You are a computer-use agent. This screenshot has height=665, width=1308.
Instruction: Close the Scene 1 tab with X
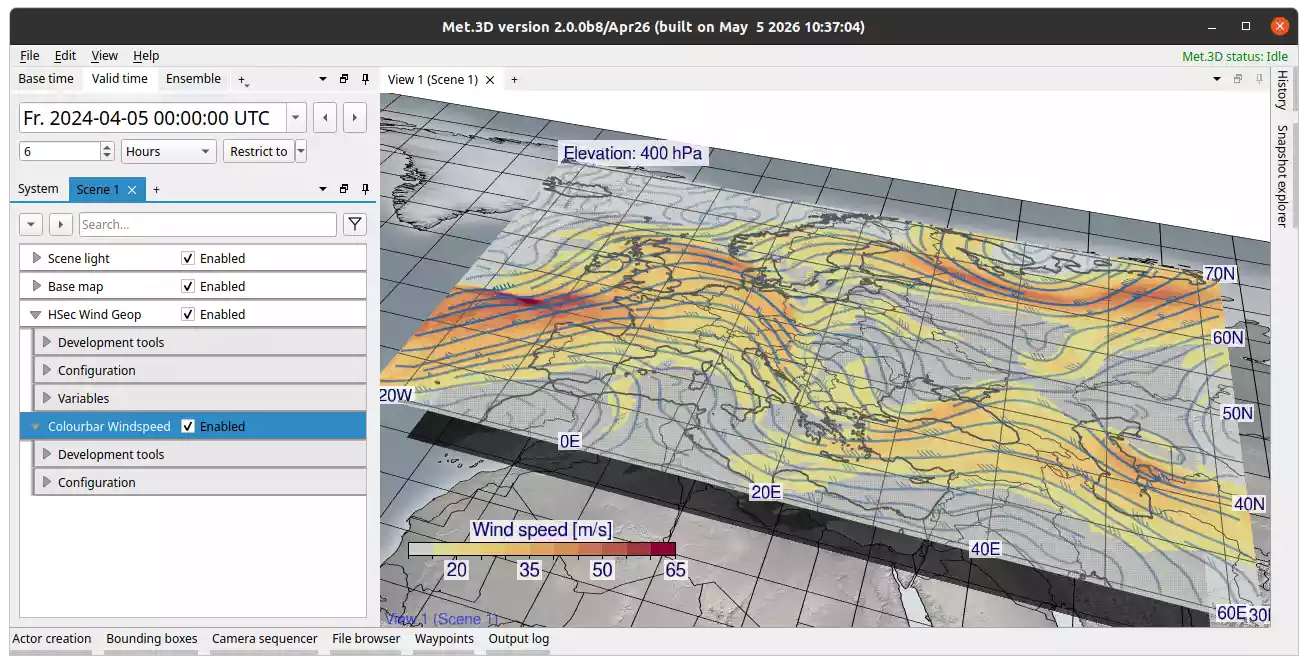pos(131,189)
